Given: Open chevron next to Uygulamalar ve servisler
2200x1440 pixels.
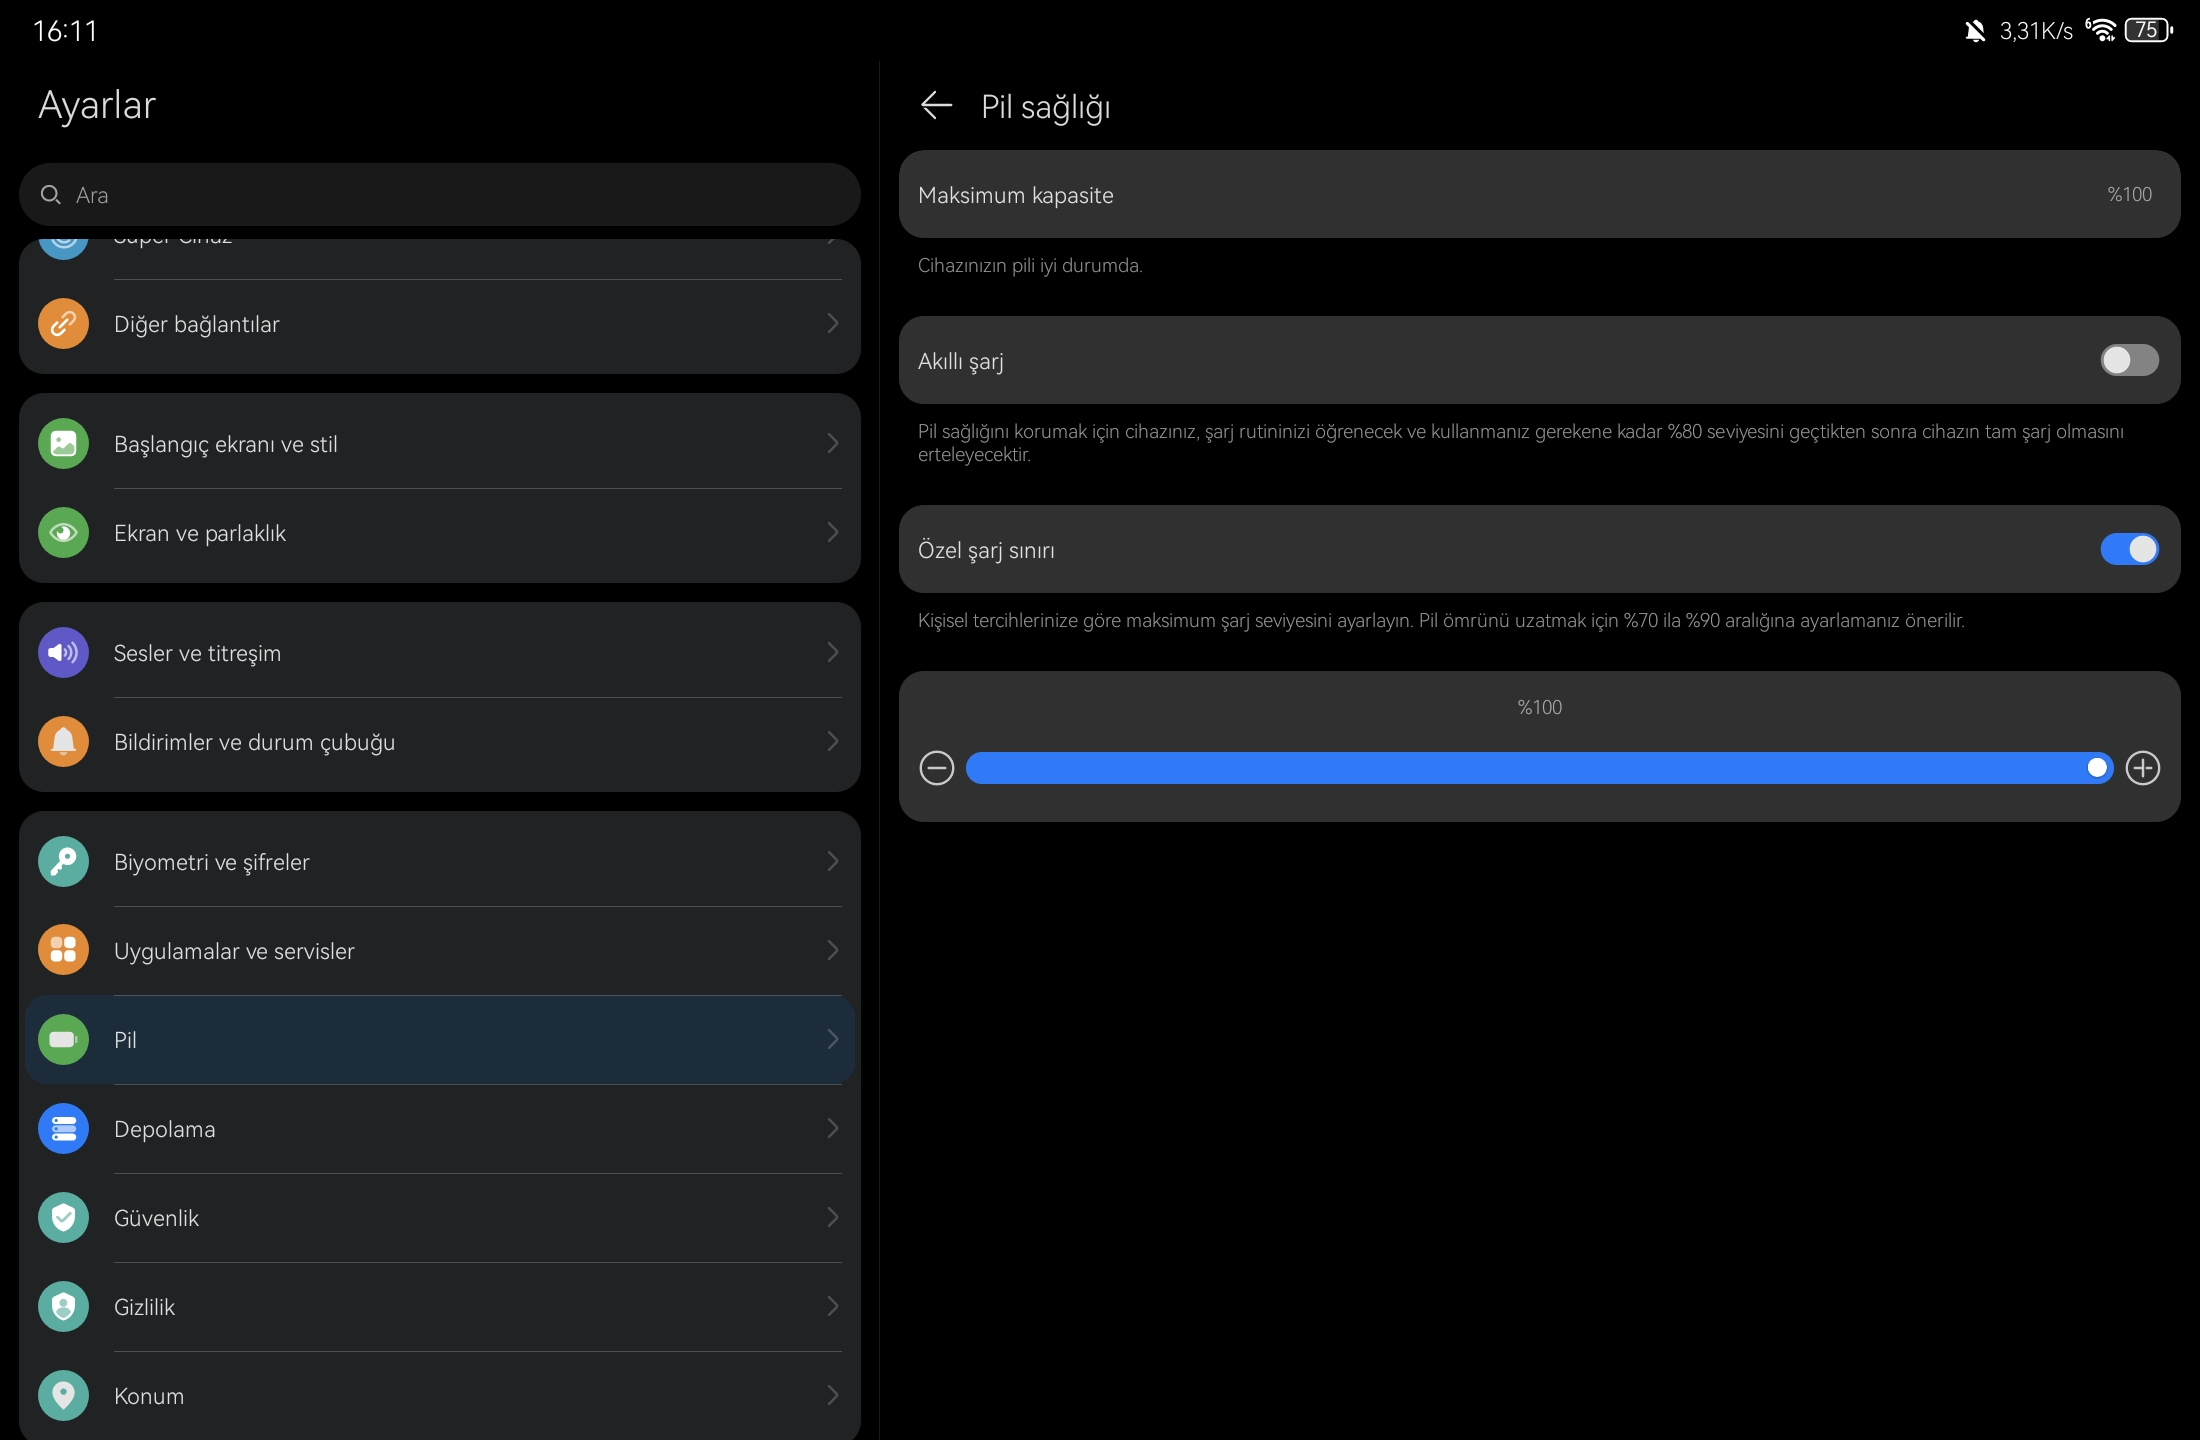Looking at the screenshot, I should [832, 950].
